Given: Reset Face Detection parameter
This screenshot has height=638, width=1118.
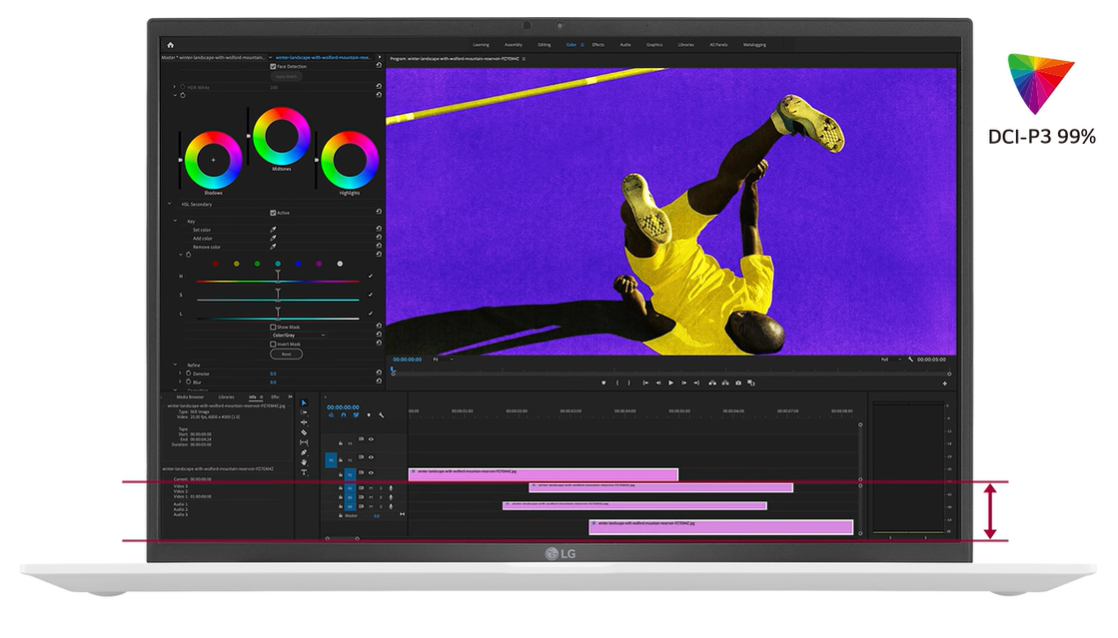Looking at the screenshot, I should coord(379,66).
